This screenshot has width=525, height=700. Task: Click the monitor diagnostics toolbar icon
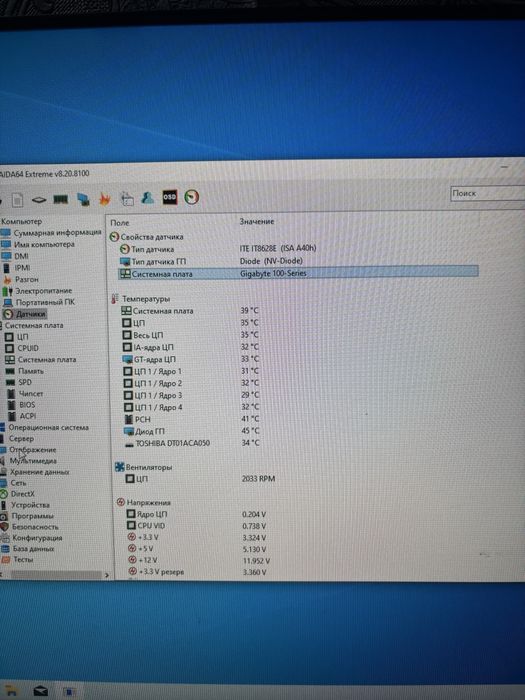[x=83, y=199]
